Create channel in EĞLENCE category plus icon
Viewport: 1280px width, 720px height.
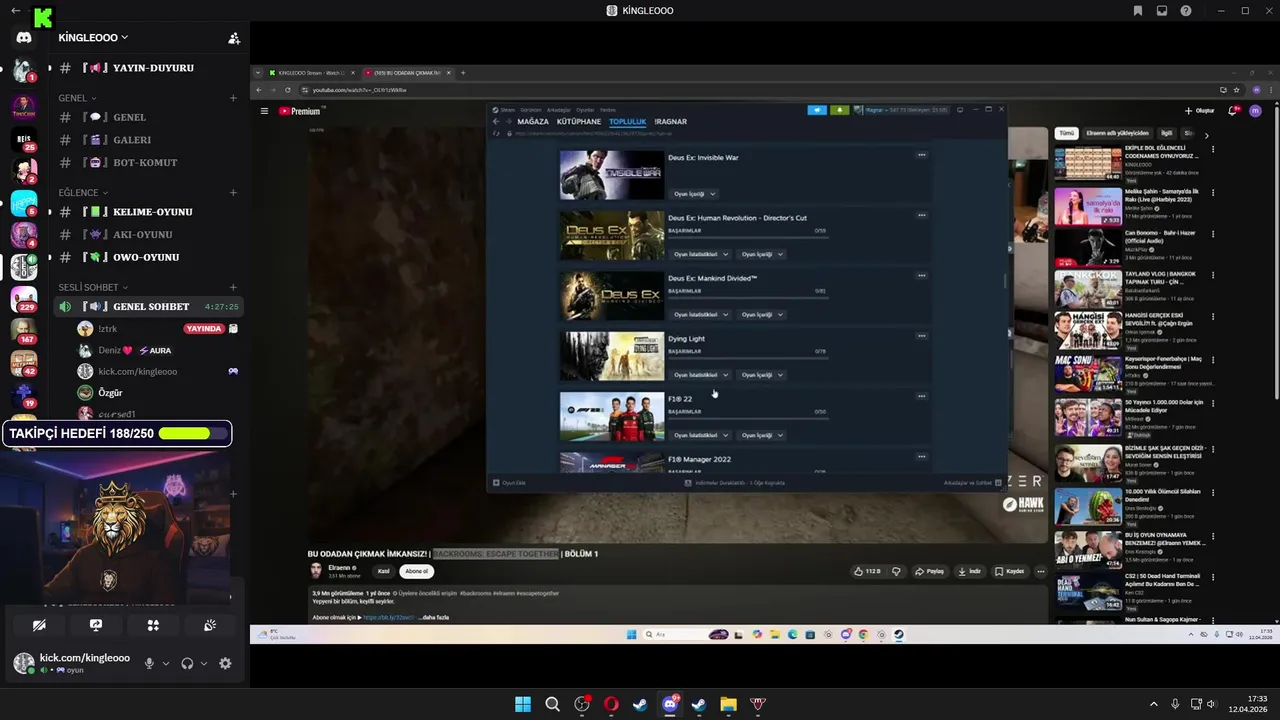point(233,193)
